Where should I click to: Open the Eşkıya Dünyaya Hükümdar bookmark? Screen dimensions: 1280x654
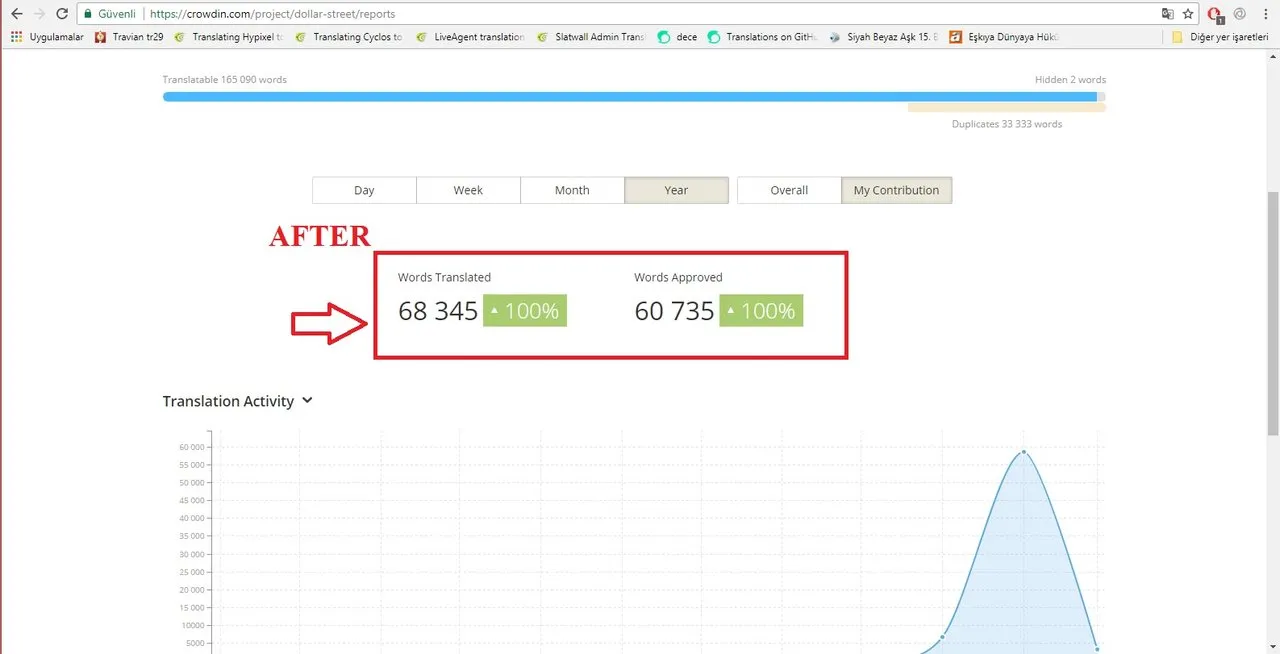1004,37
